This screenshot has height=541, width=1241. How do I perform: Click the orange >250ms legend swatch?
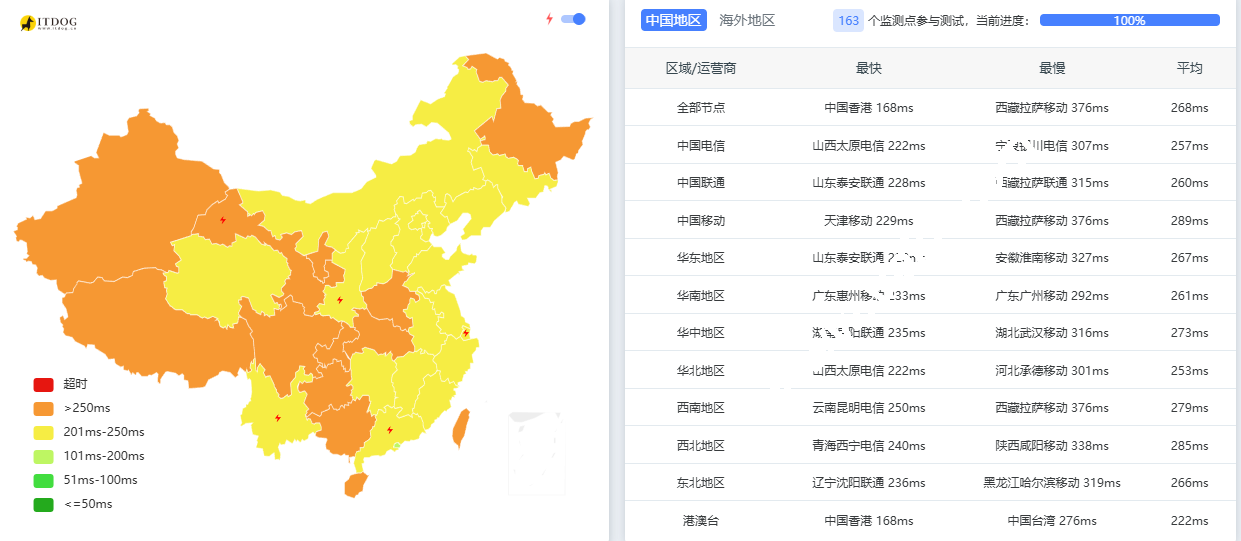tap(43, 408)
